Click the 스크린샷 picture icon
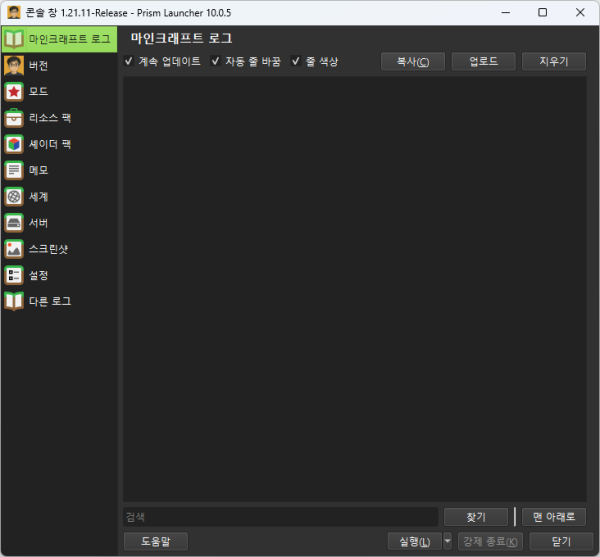Screen dimensions: 600x557 (x=14, y=249)
